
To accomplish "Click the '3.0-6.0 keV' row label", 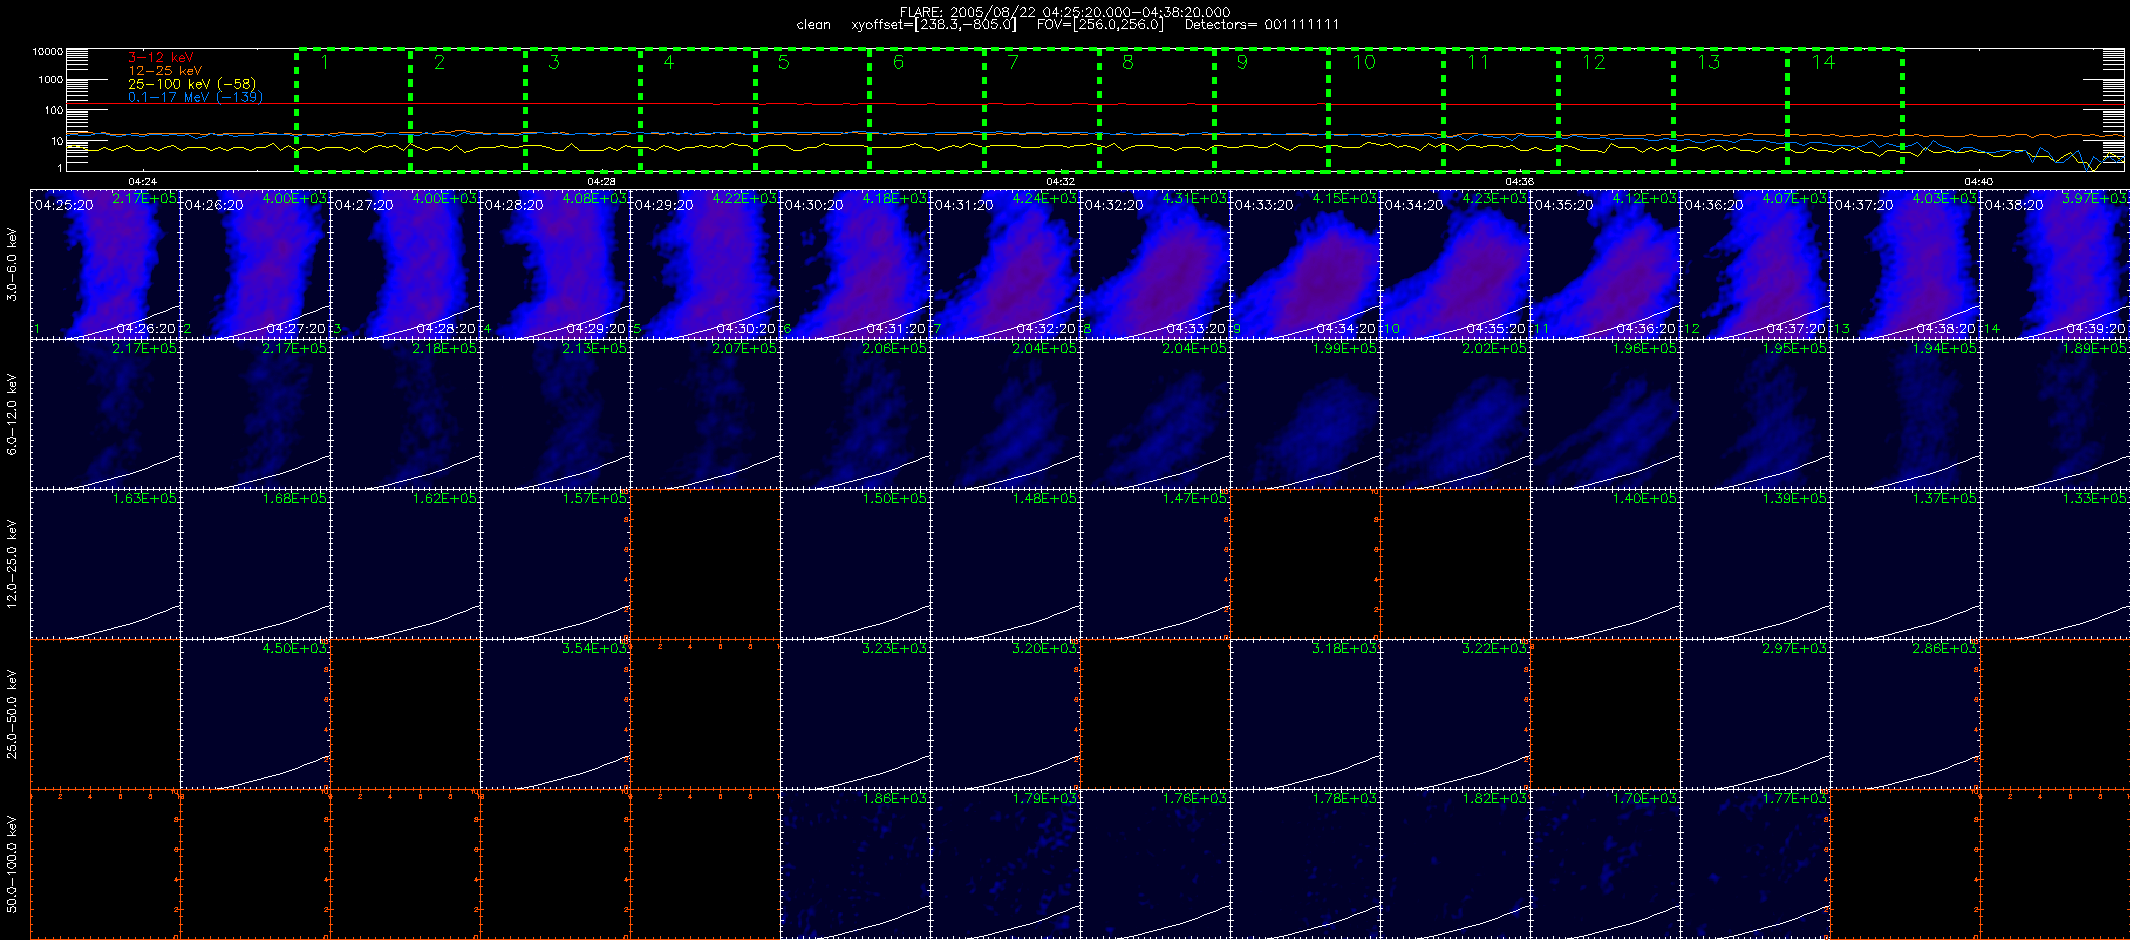I will click(12, 265).
